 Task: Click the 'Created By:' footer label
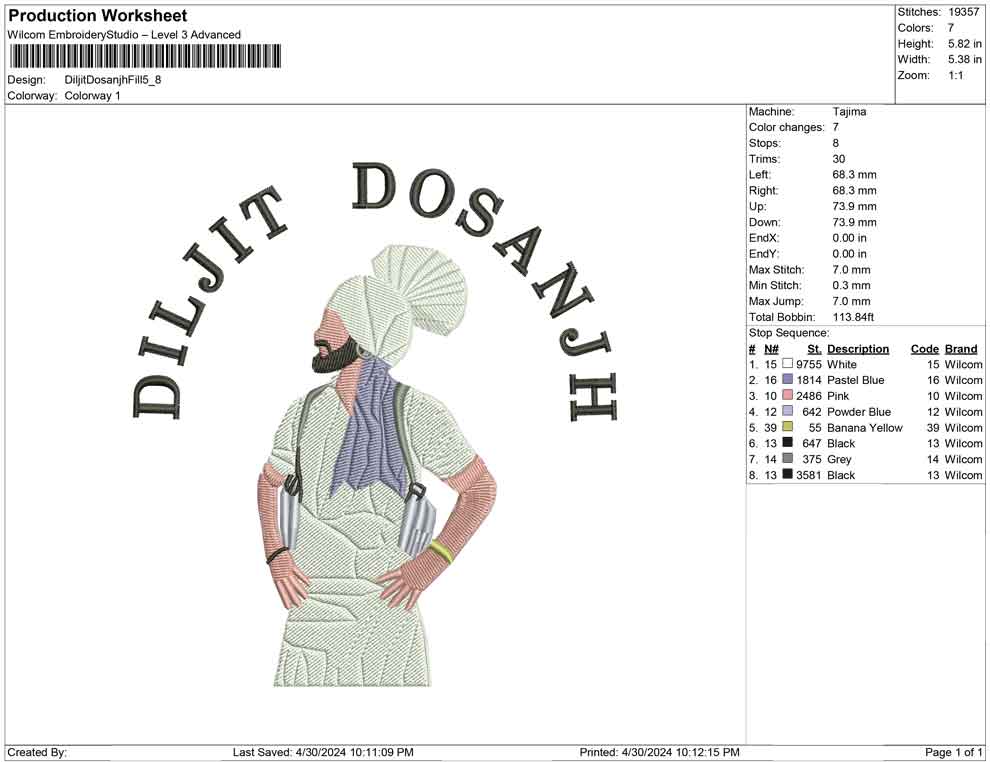click(x=37, y=752)
